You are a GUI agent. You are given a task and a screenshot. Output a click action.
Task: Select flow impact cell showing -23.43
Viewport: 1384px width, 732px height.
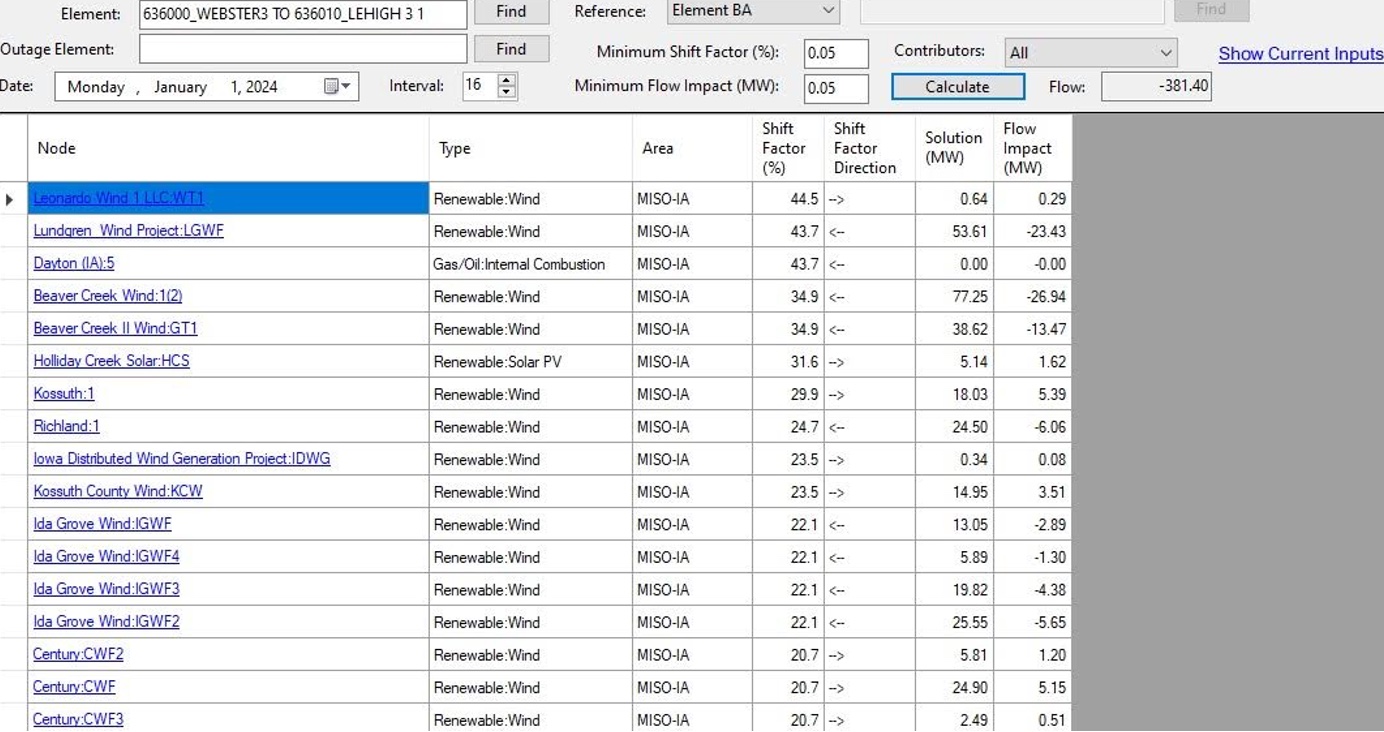(x=1033, y=231)
